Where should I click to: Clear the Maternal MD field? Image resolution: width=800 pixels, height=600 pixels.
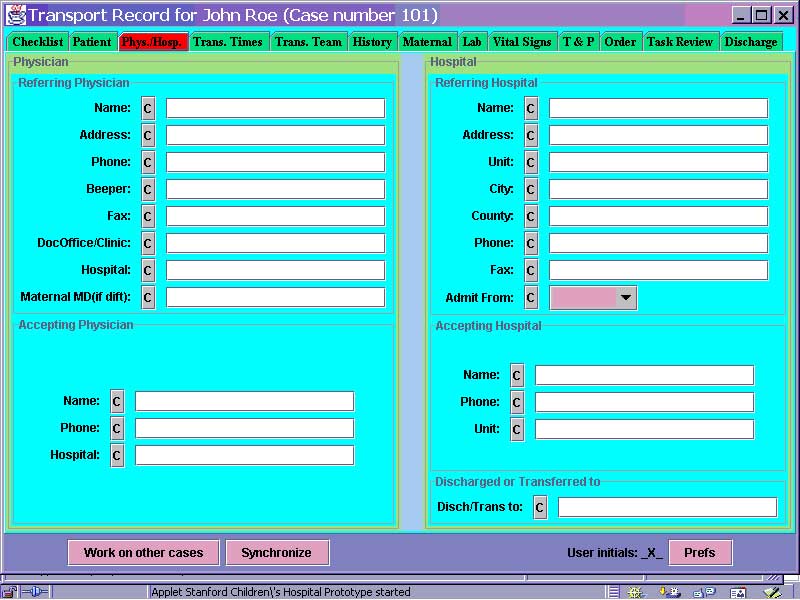tap(147, 296)
